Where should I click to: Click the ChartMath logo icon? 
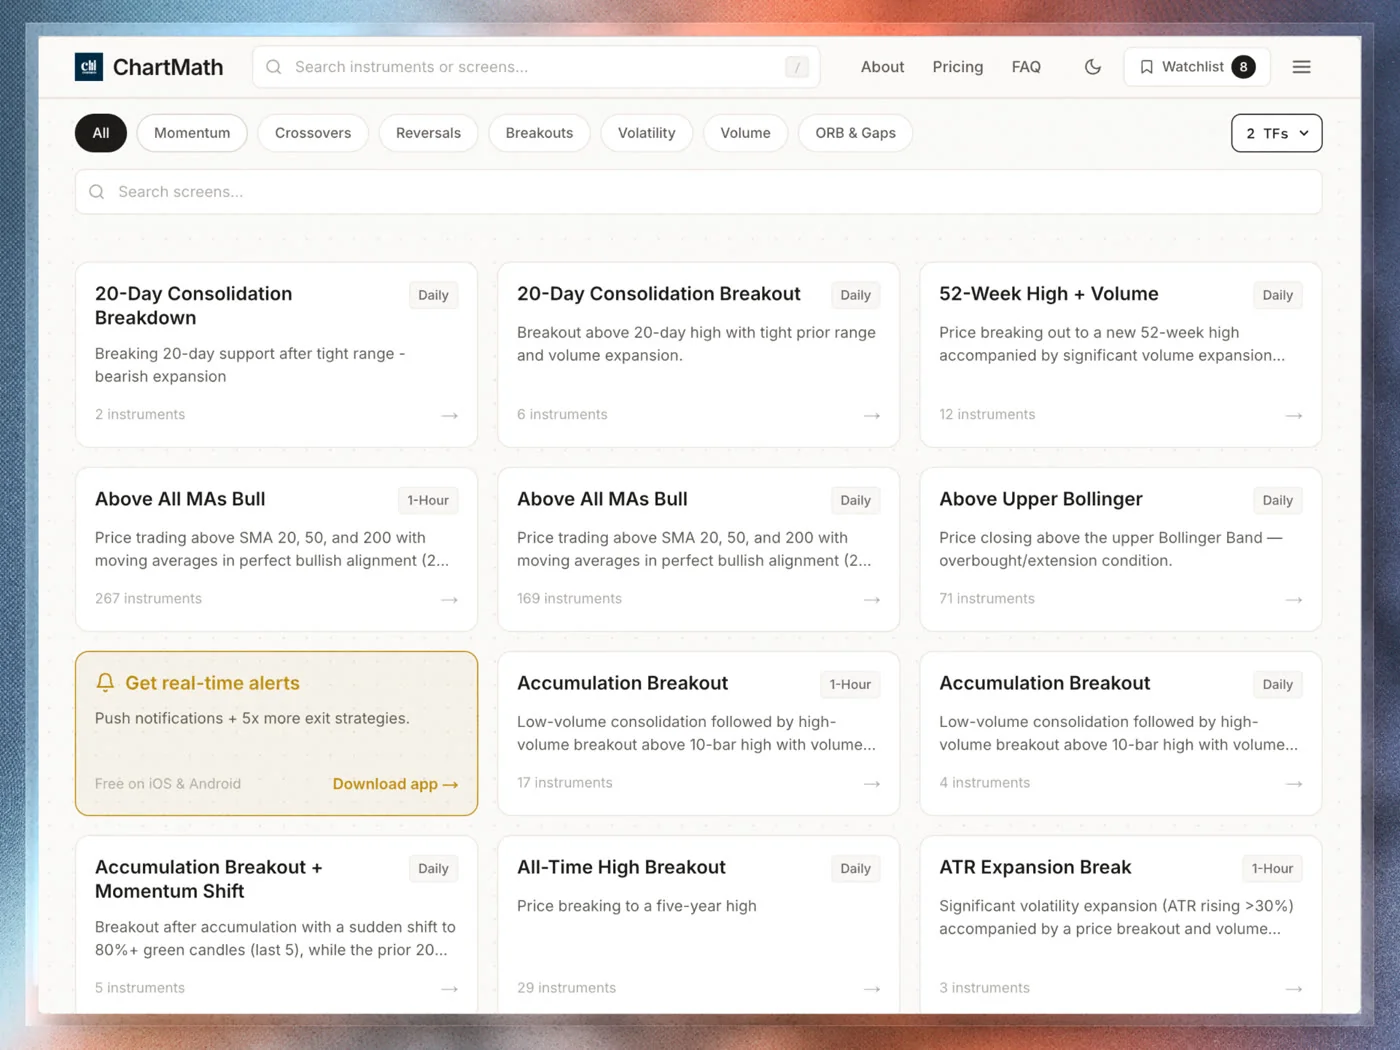[x=89, y=67]
